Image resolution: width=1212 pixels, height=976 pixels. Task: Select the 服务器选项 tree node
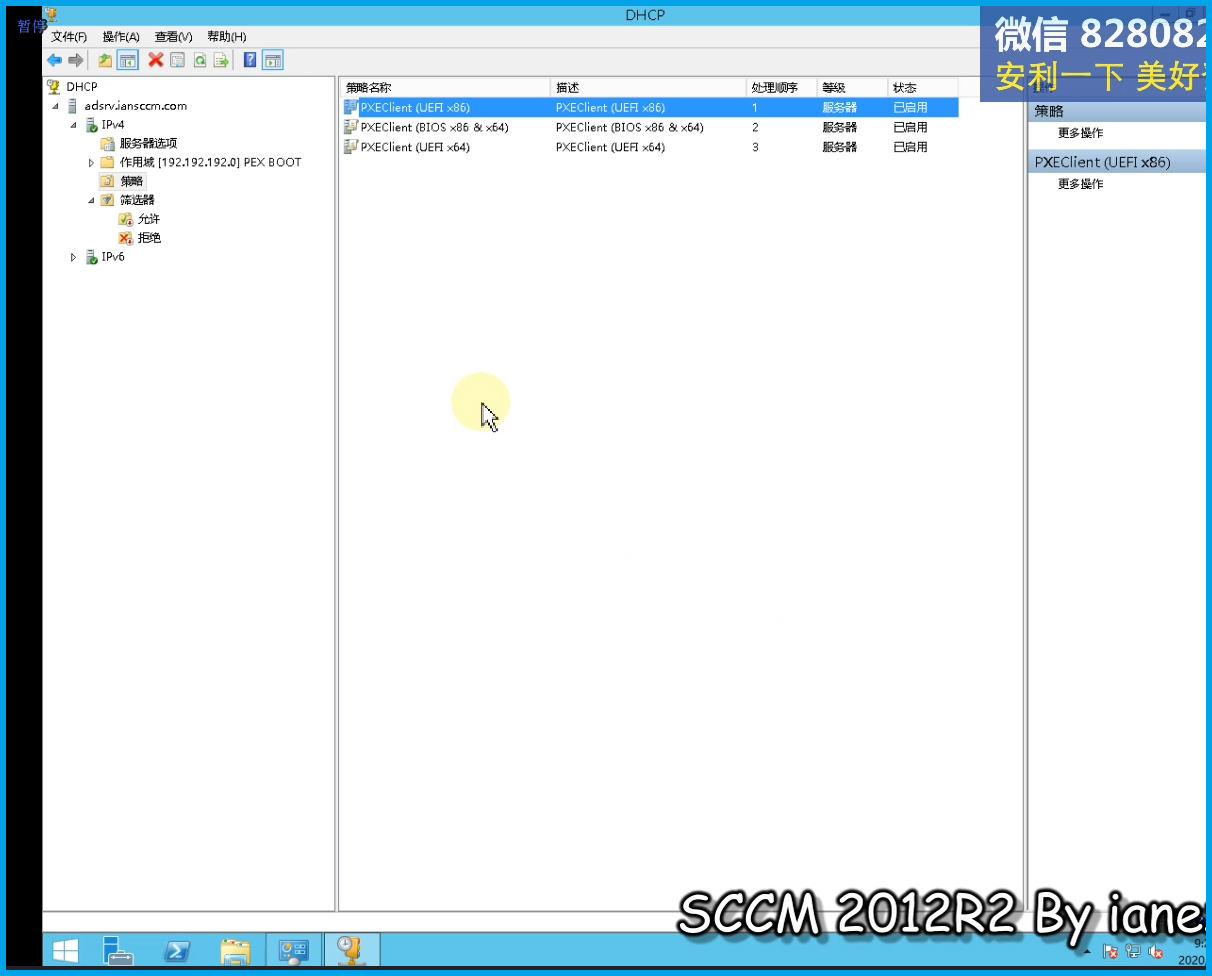(x=148, y=143)
